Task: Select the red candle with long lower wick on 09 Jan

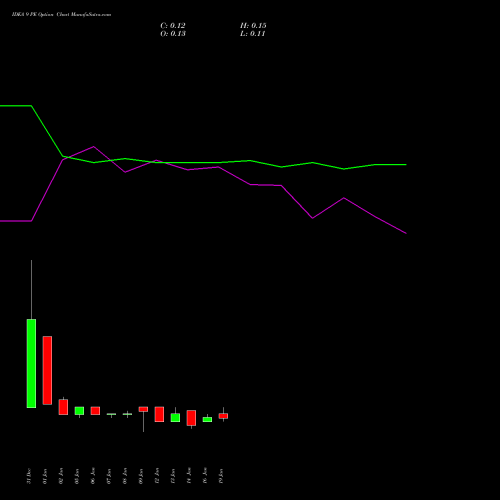Action: (x=143, y=409)
